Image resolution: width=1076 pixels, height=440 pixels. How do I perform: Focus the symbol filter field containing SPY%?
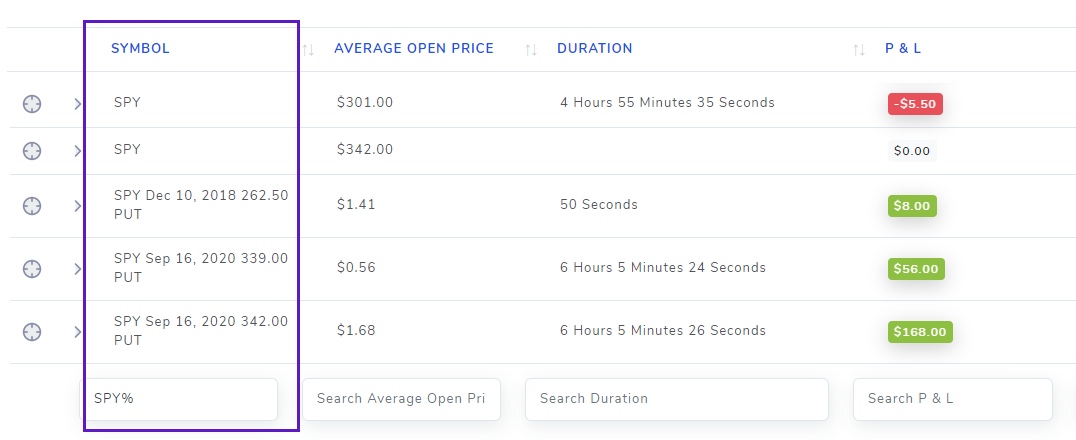[178, 399]
